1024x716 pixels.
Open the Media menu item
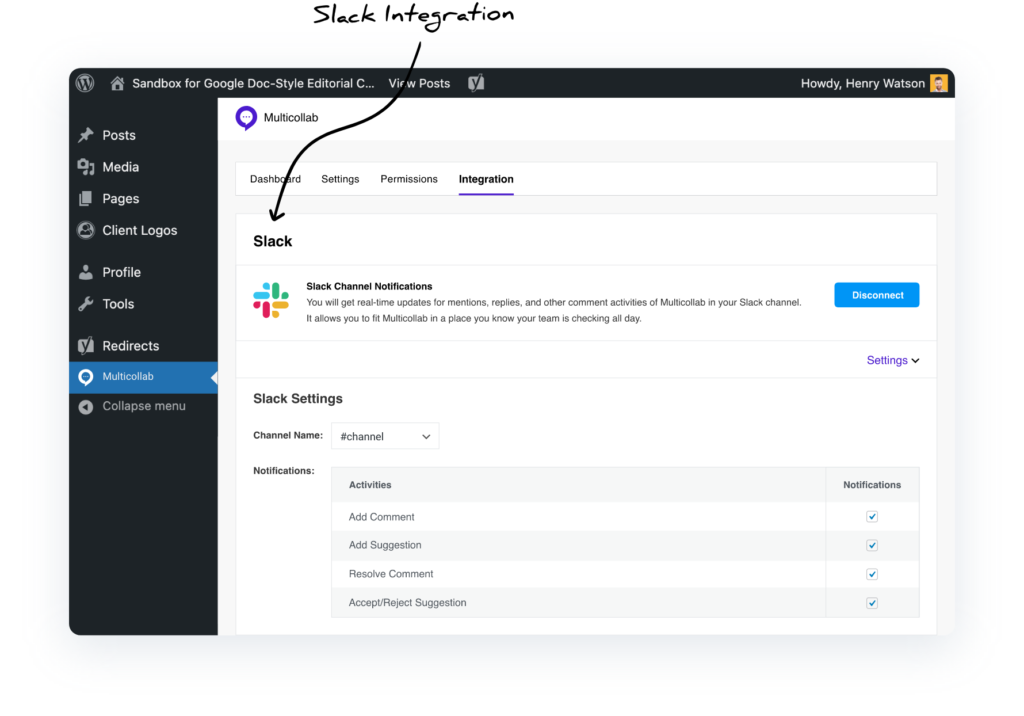121,167
